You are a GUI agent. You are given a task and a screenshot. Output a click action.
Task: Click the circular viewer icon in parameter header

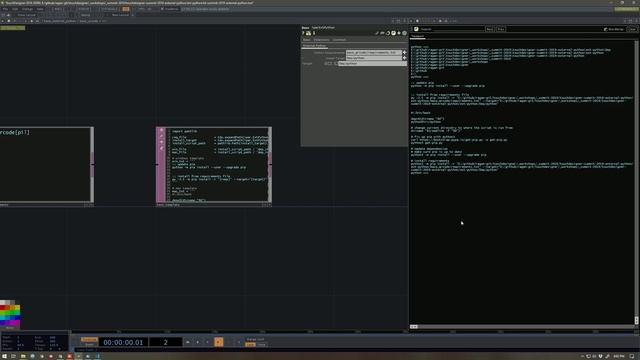pos(388,33)
